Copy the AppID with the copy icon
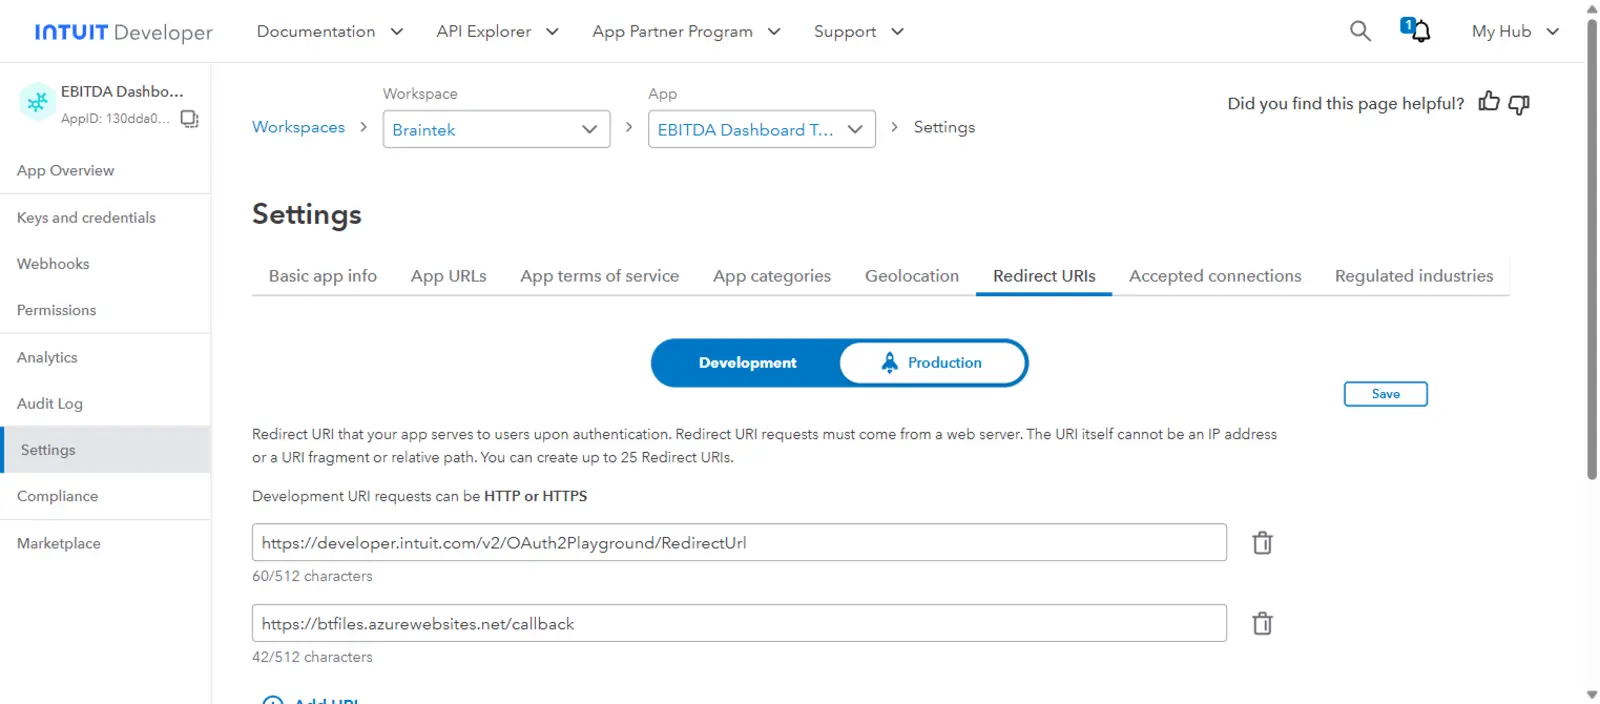 [x=189, y=119]
